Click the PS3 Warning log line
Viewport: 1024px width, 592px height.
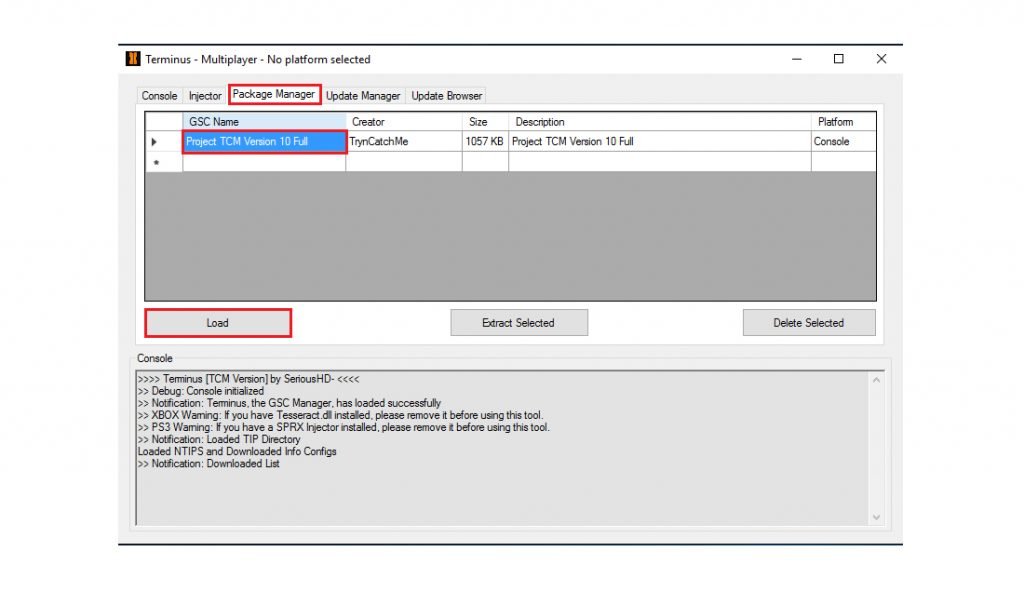[344, 427]
